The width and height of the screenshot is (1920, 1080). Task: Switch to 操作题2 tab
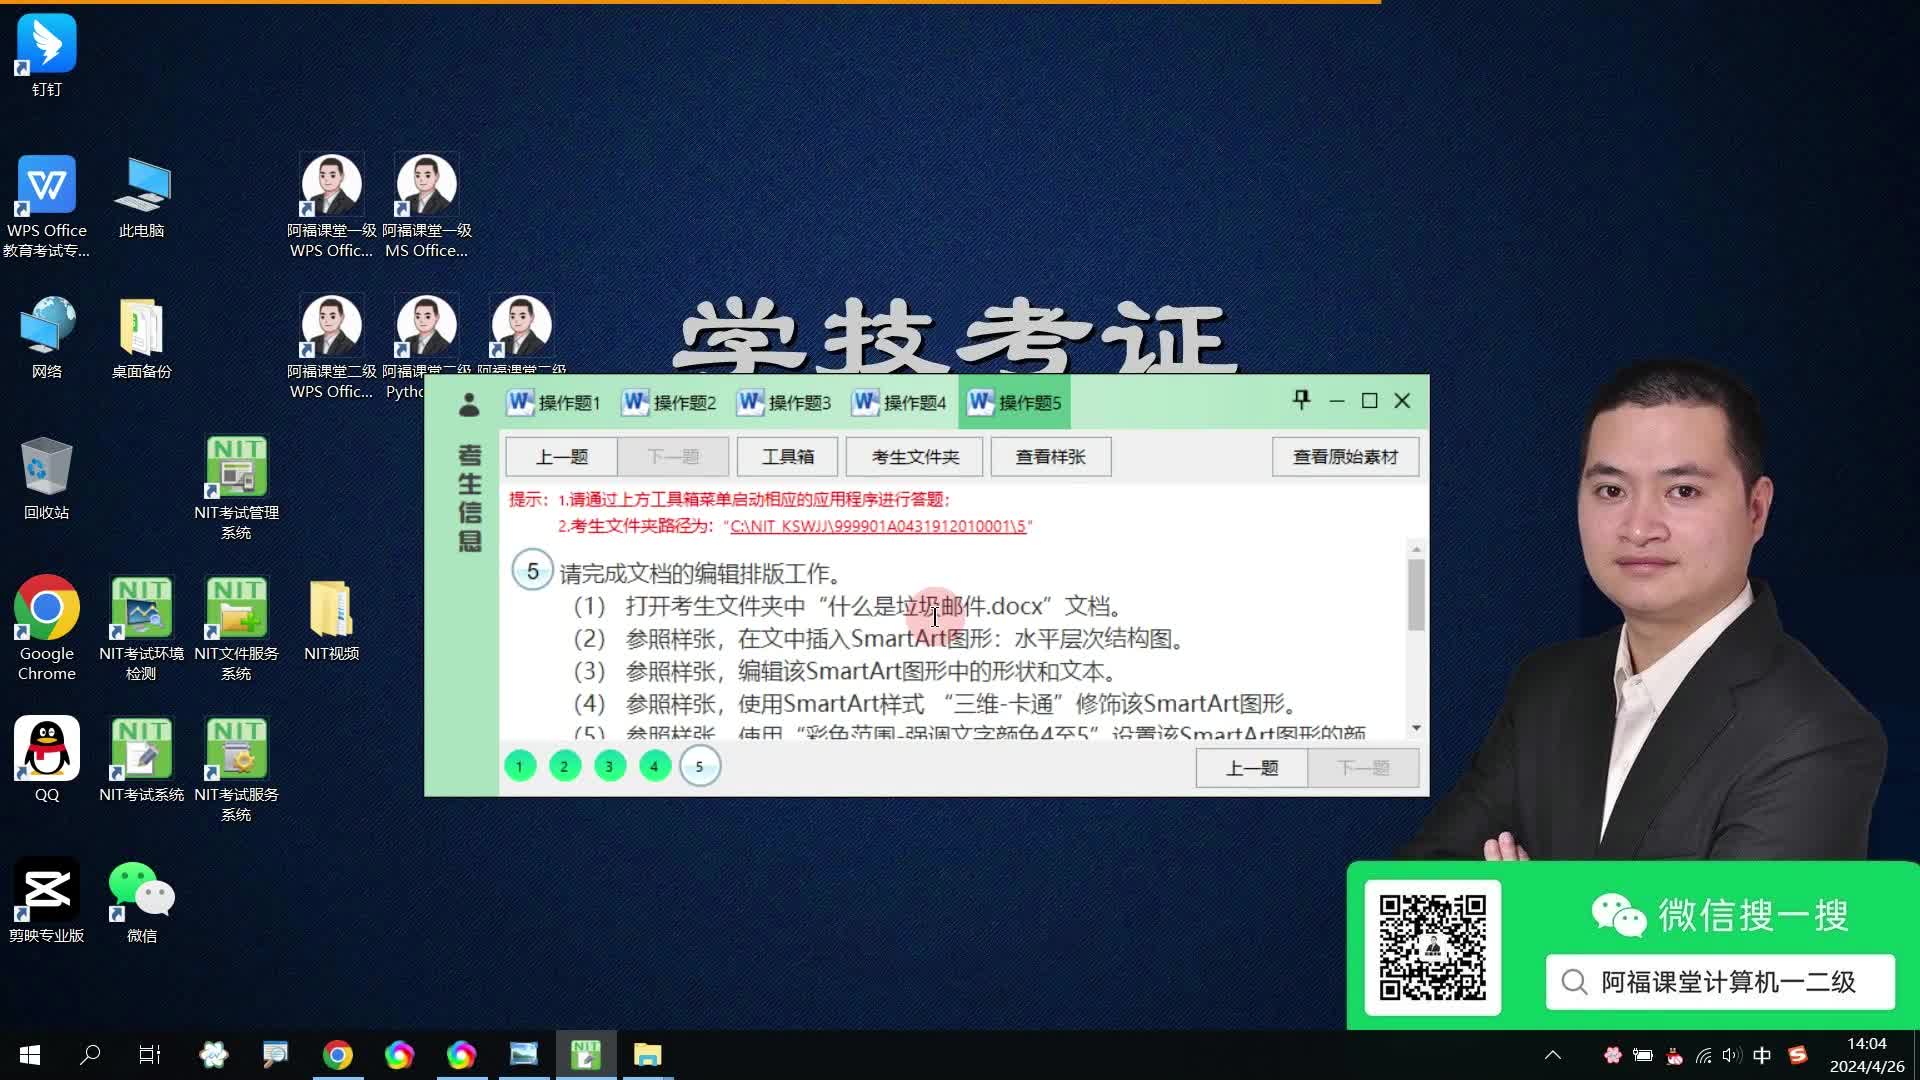(x=670, y=402)
